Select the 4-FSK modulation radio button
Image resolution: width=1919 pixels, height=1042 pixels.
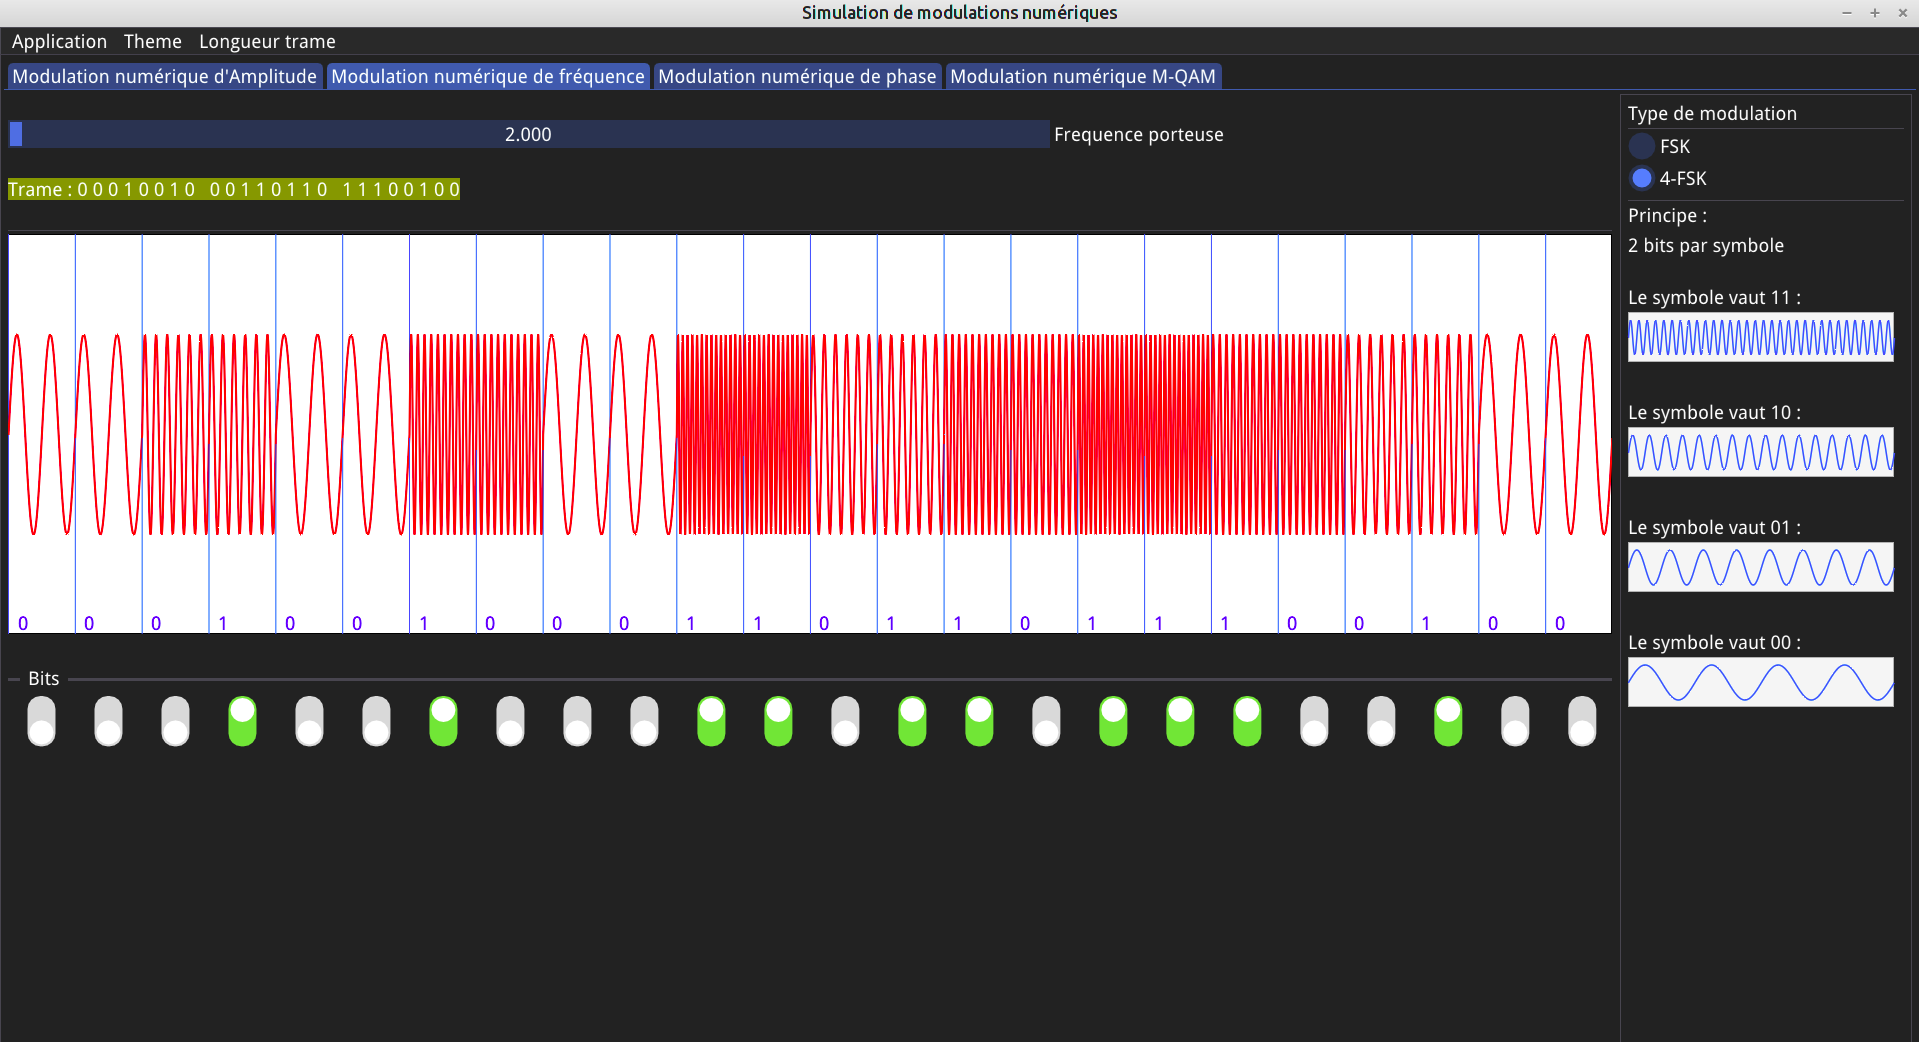[1642, 179]
